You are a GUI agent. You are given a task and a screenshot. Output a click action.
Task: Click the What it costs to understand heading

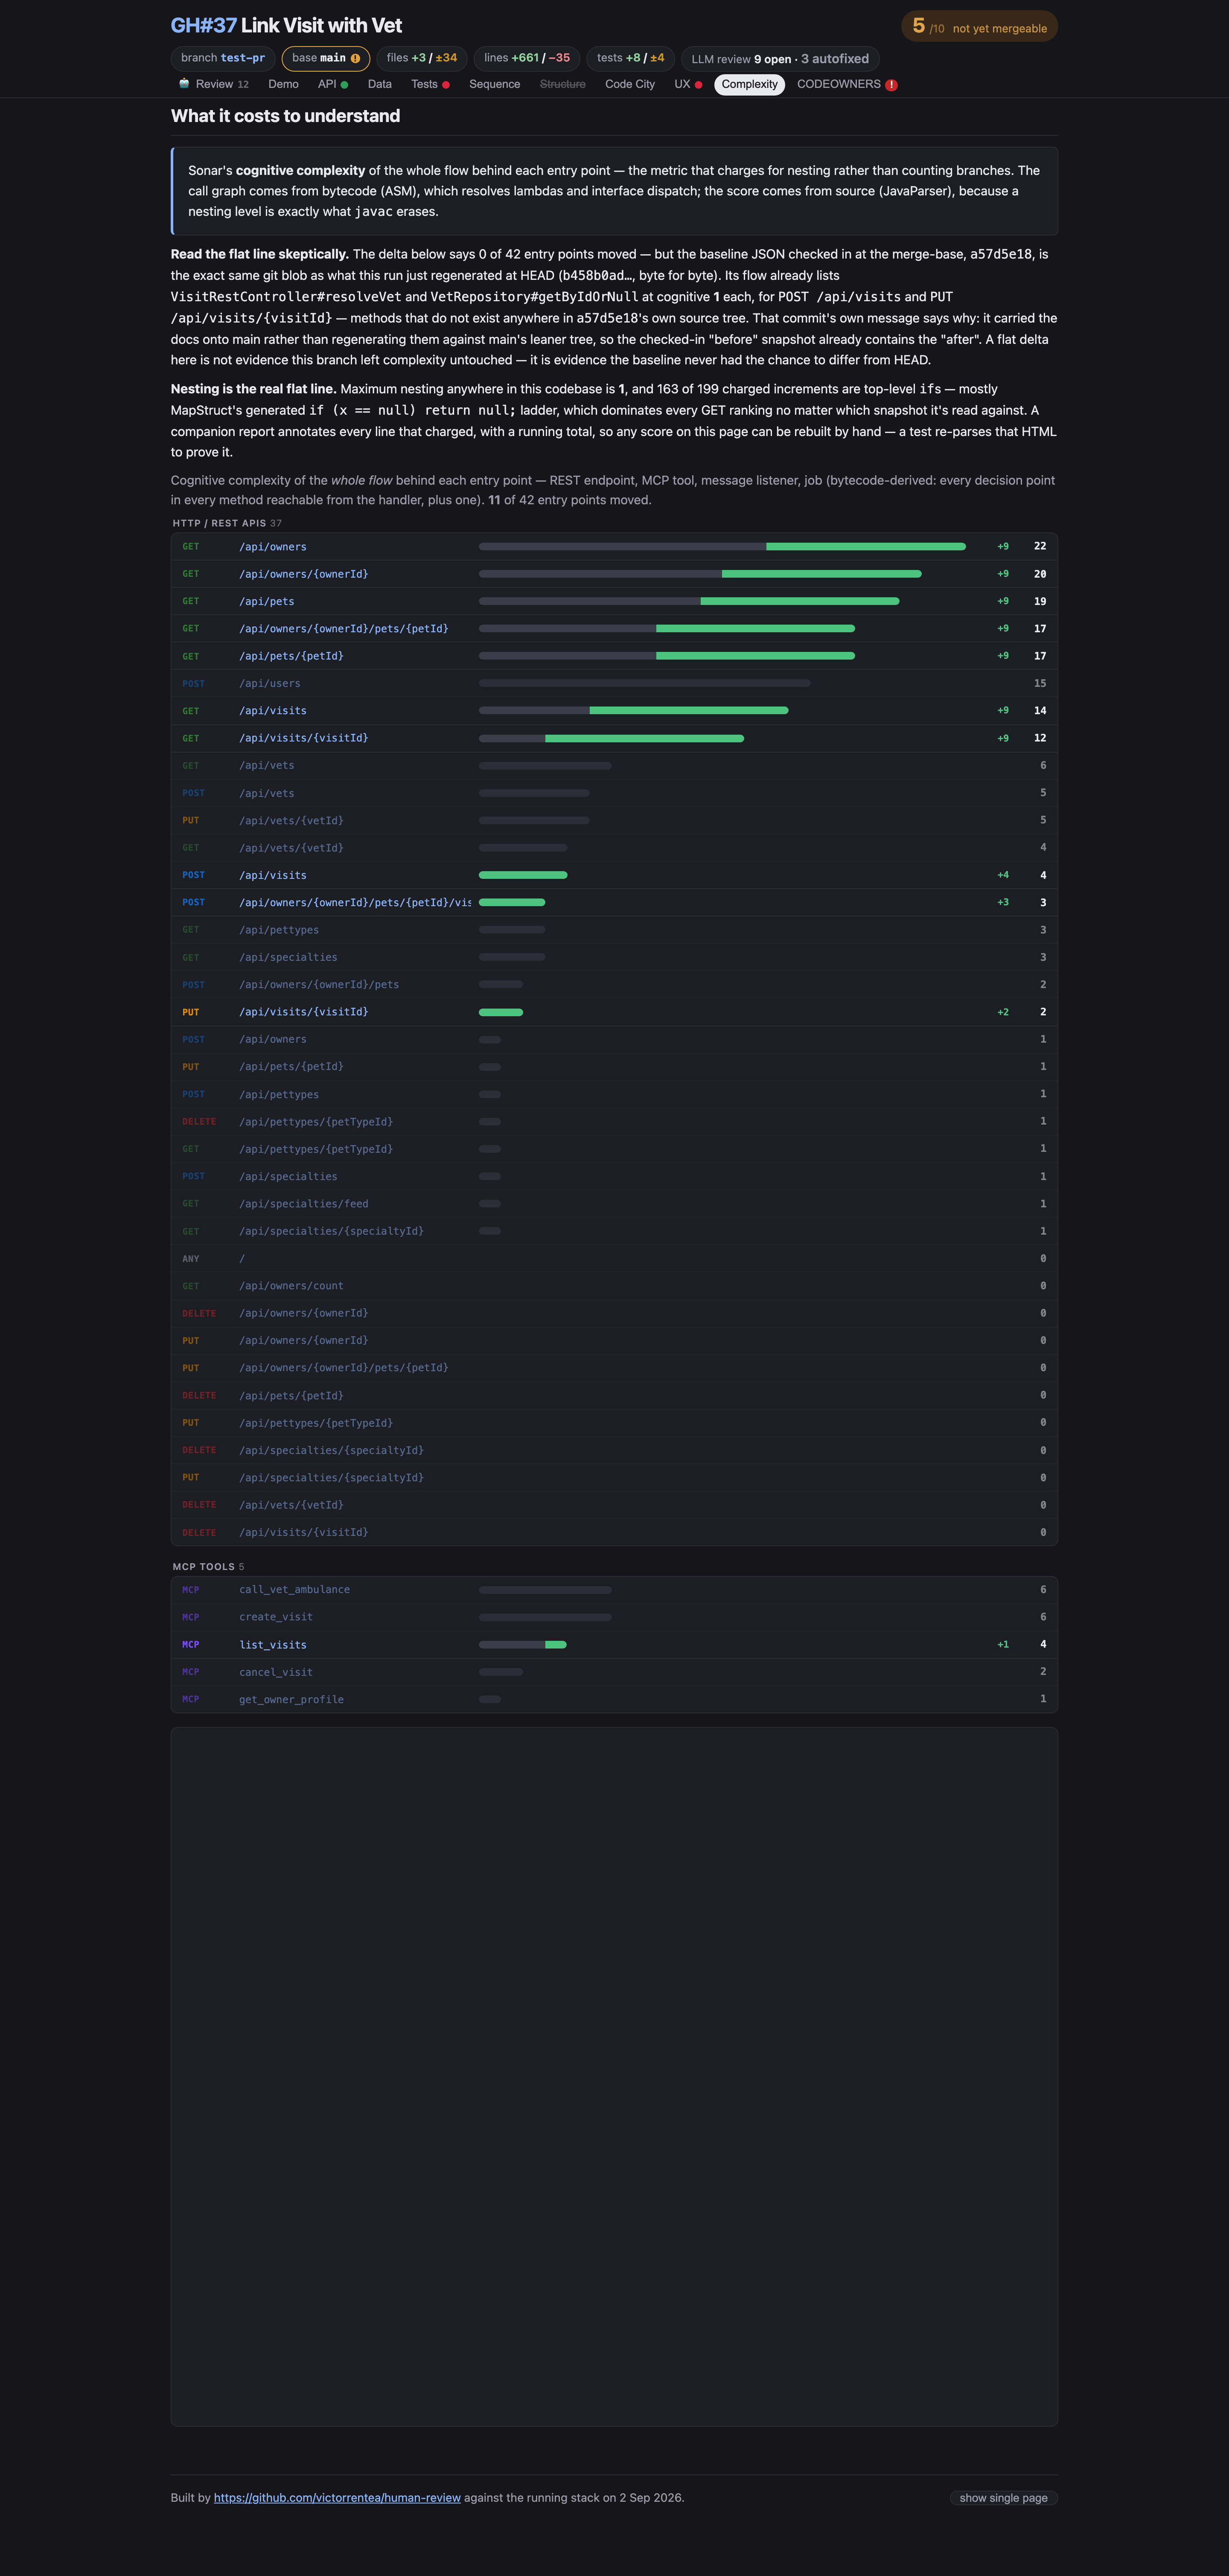coord(285,116)
